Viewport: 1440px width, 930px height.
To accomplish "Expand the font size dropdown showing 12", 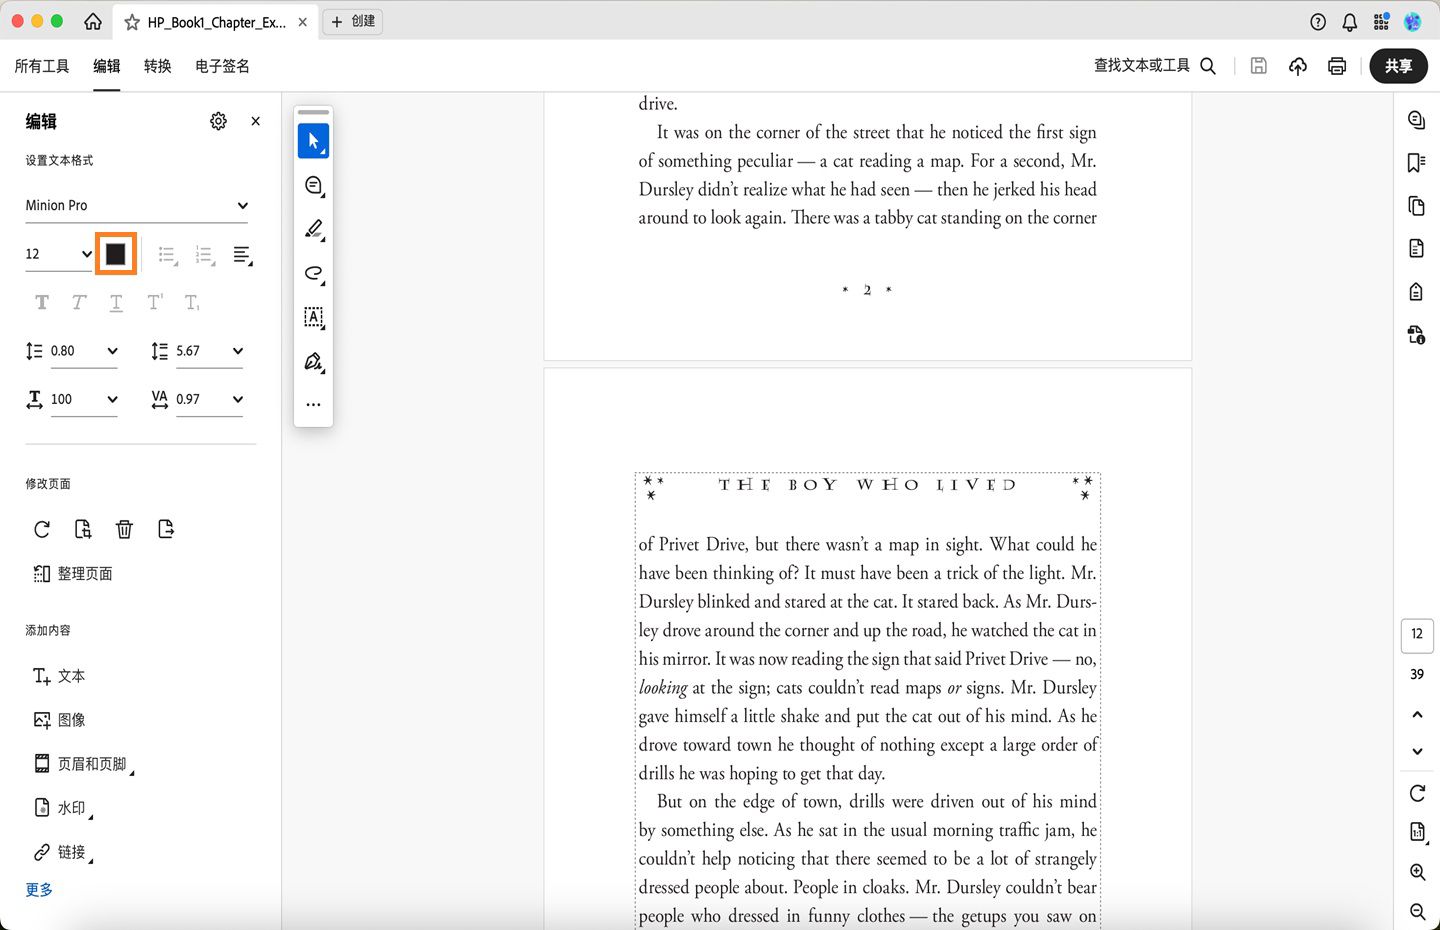I will pos(58,253).
